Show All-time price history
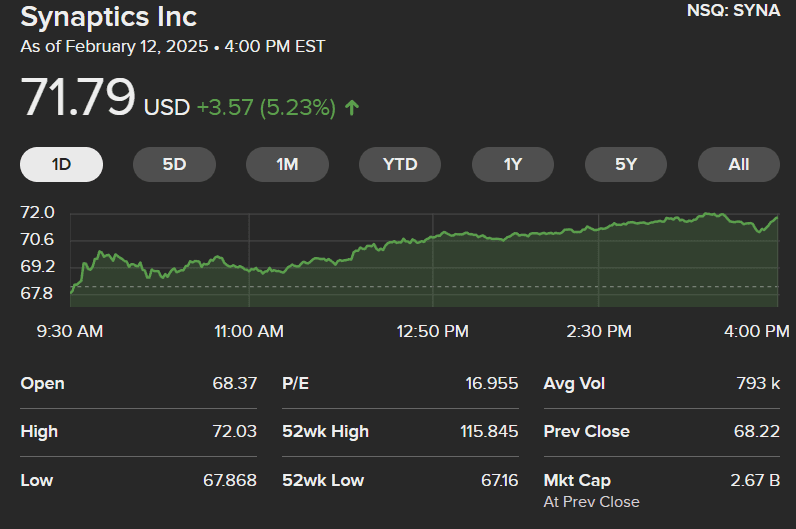 [739, 164]
